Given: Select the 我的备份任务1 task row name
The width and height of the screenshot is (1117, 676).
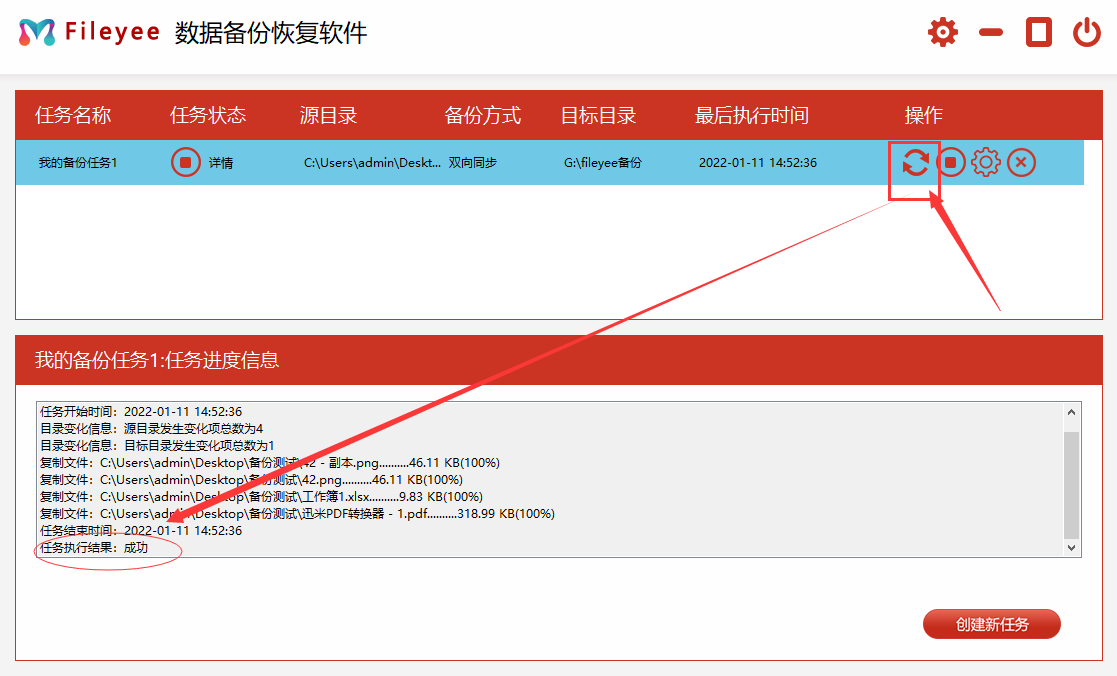Looking at the screenshot, I should 78,163.
